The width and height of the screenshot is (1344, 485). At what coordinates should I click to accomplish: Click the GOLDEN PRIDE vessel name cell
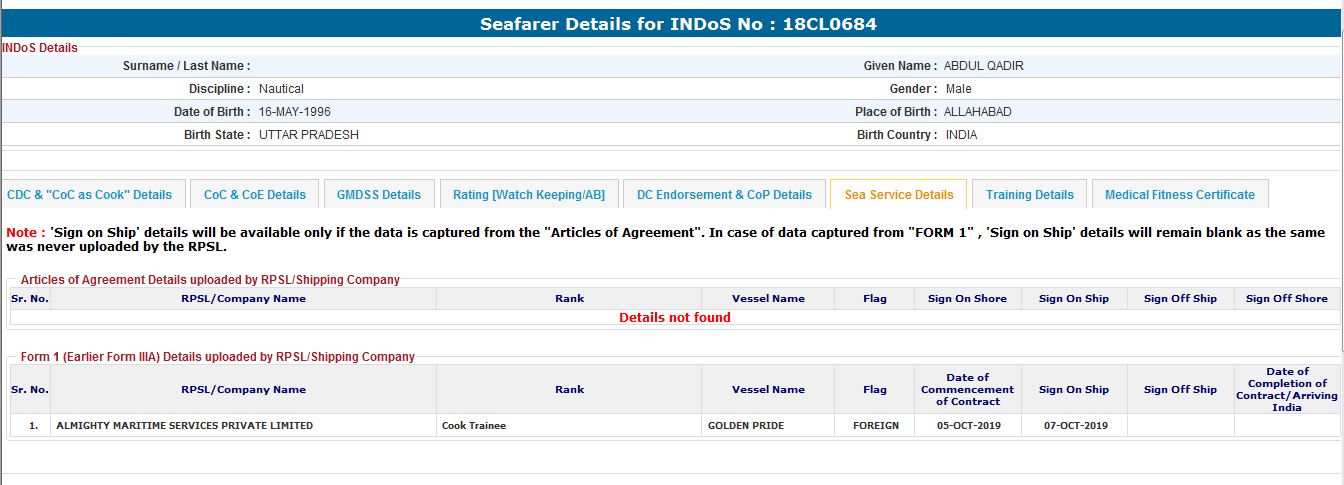point(745,426)
